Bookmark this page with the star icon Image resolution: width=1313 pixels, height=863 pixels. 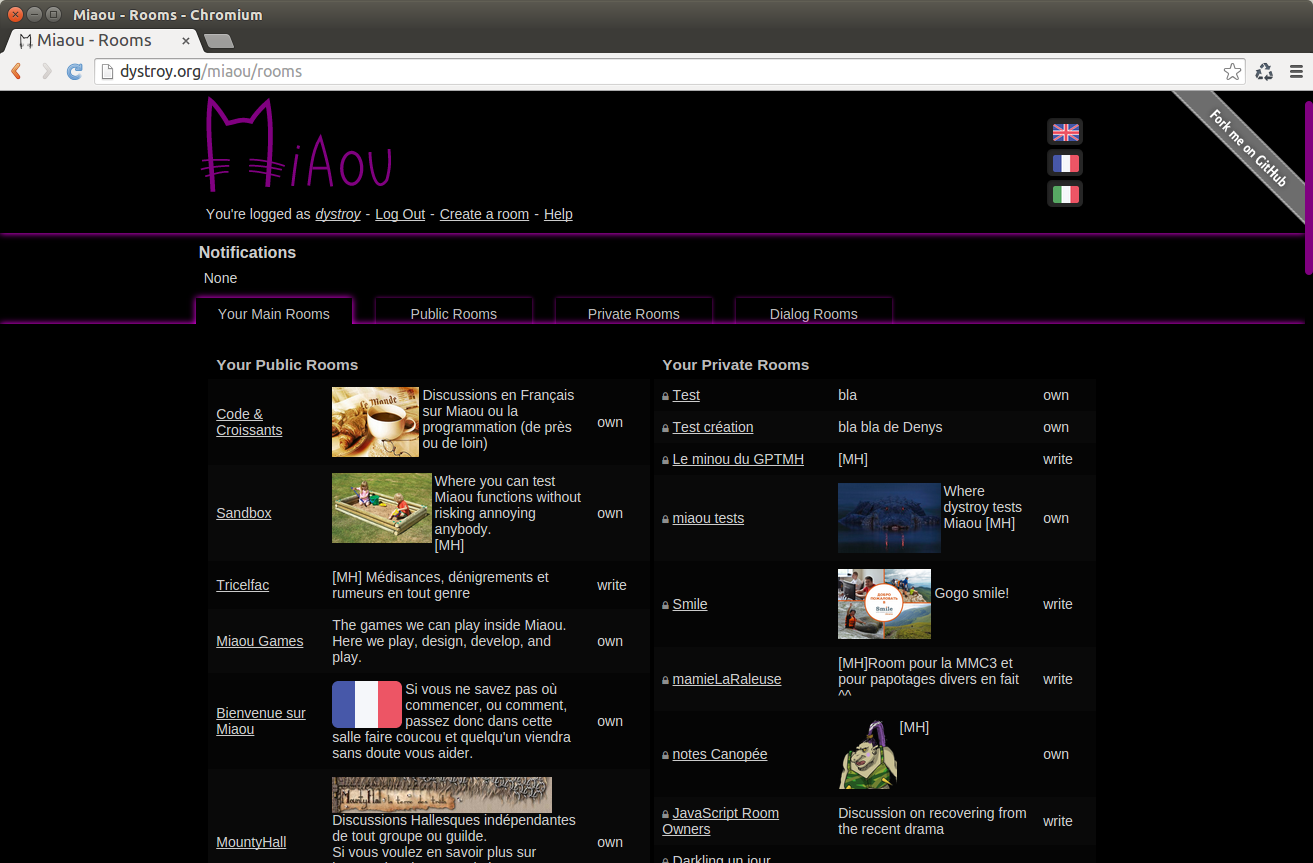click(x=1232, y=71)
